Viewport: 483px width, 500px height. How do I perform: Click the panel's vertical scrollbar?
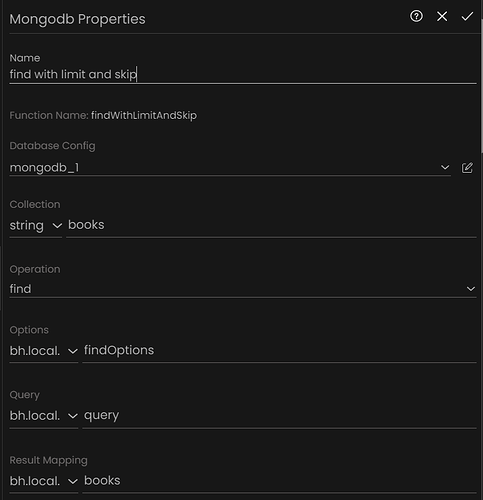(481, 87)
